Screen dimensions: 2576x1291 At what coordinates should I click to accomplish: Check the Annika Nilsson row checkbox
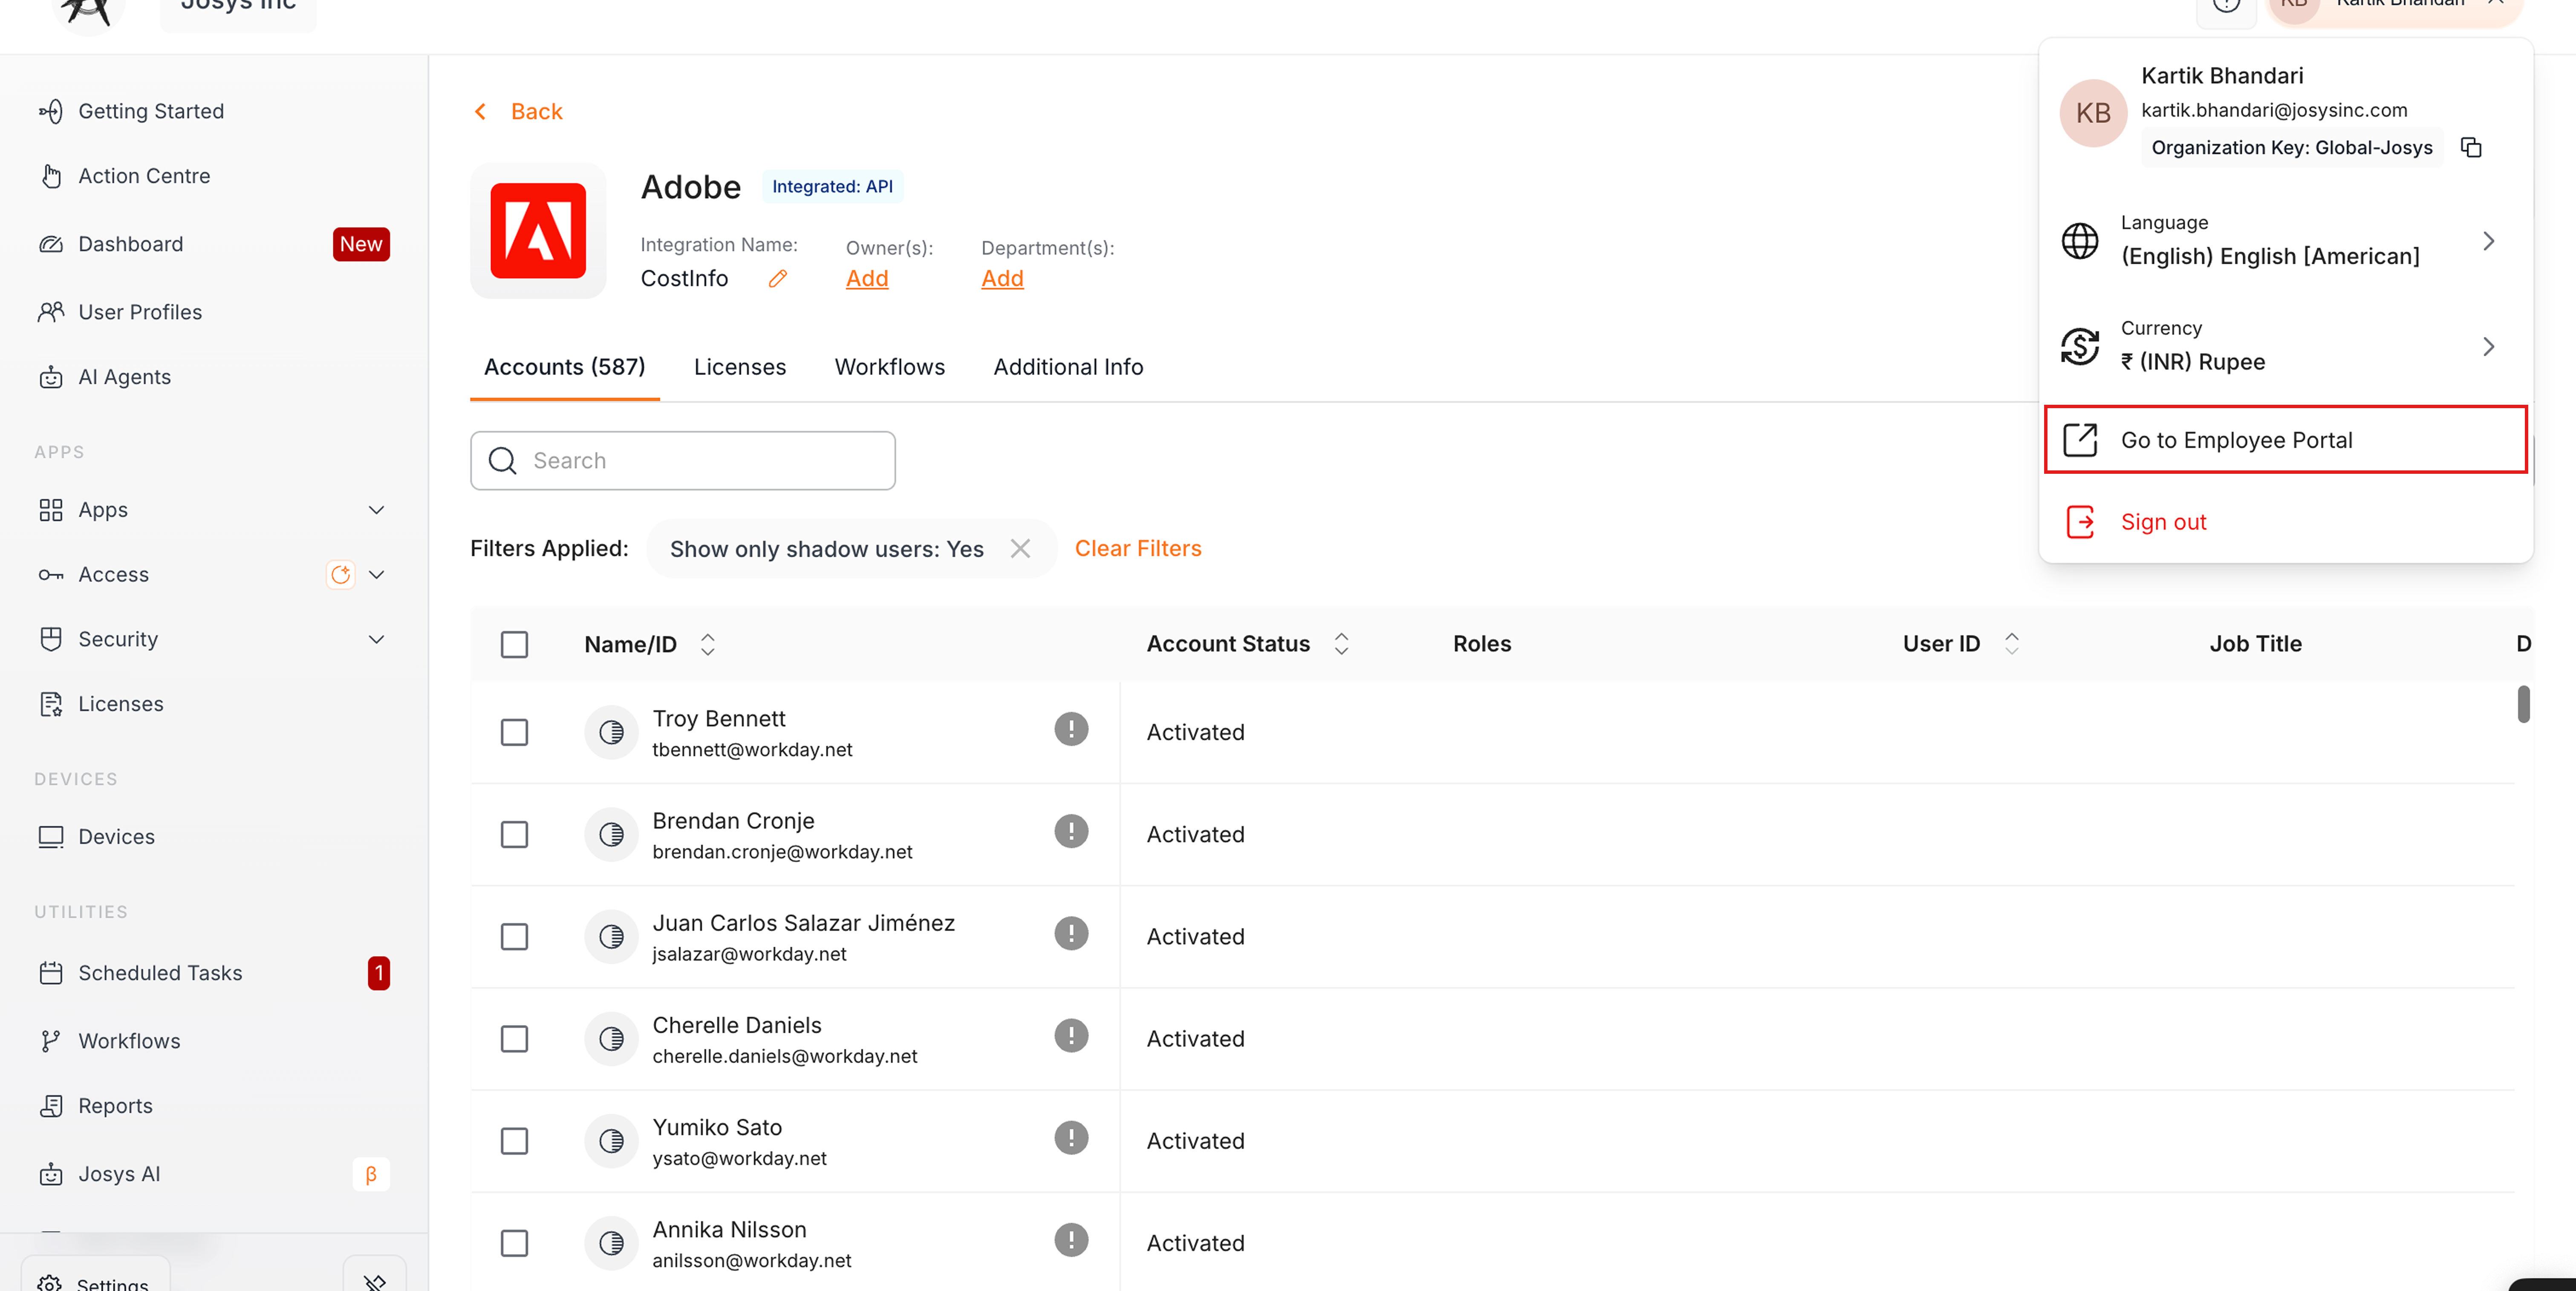tap(514, 1243)
